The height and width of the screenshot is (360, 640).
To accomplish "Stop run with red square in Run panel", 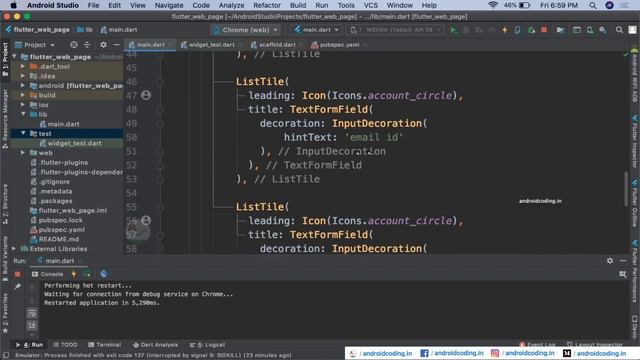I will [18, 274].
